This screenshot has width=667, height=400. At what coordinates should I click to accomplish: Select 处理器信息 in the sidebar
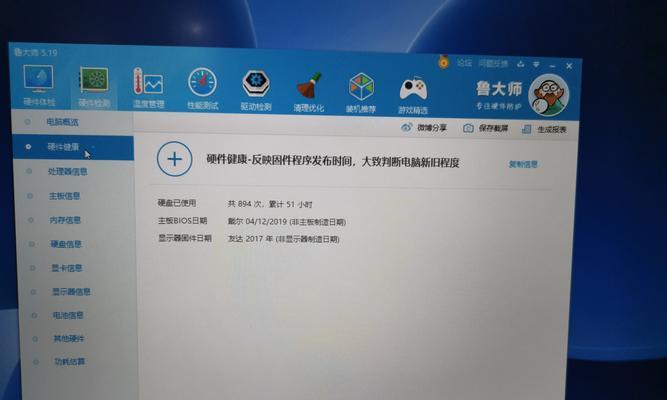click(68, 171)
